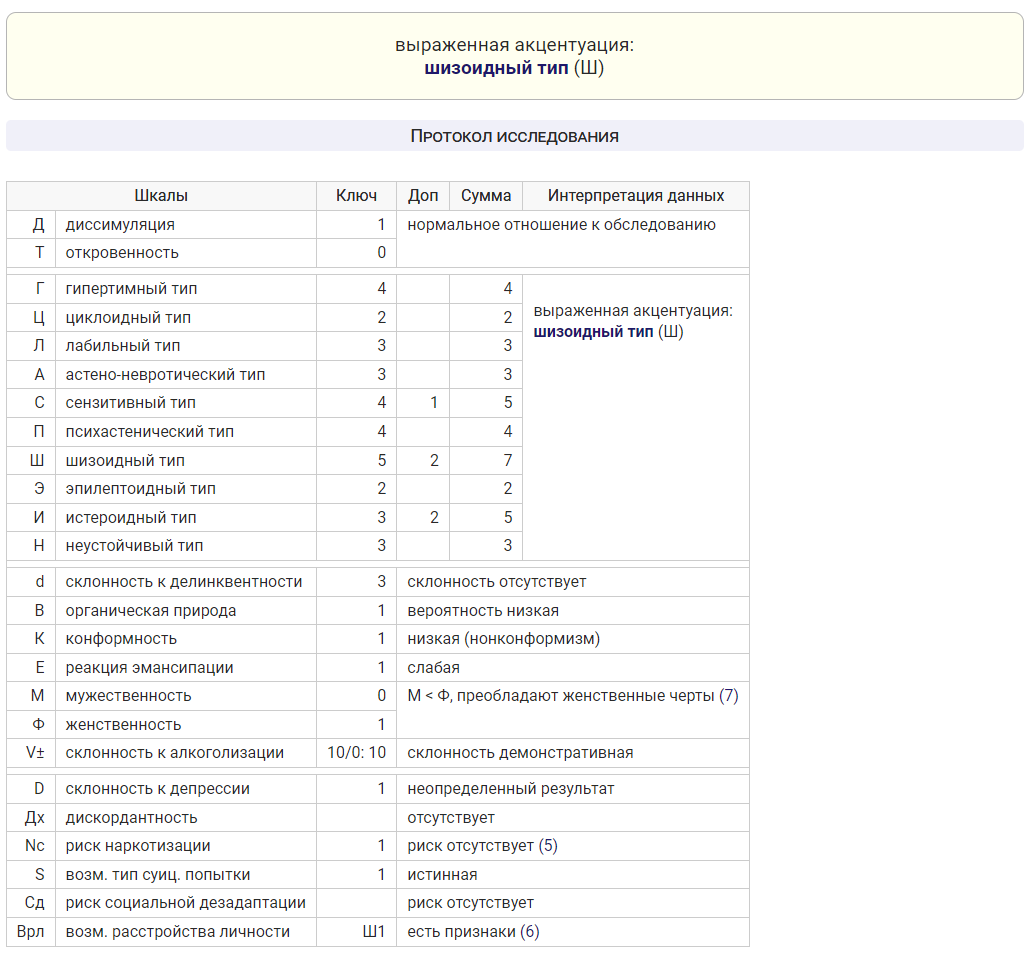Select the 'склонность к алкоголизации' row label
The height and width of the screenshot is (968, 1033).
click(174, 753)
